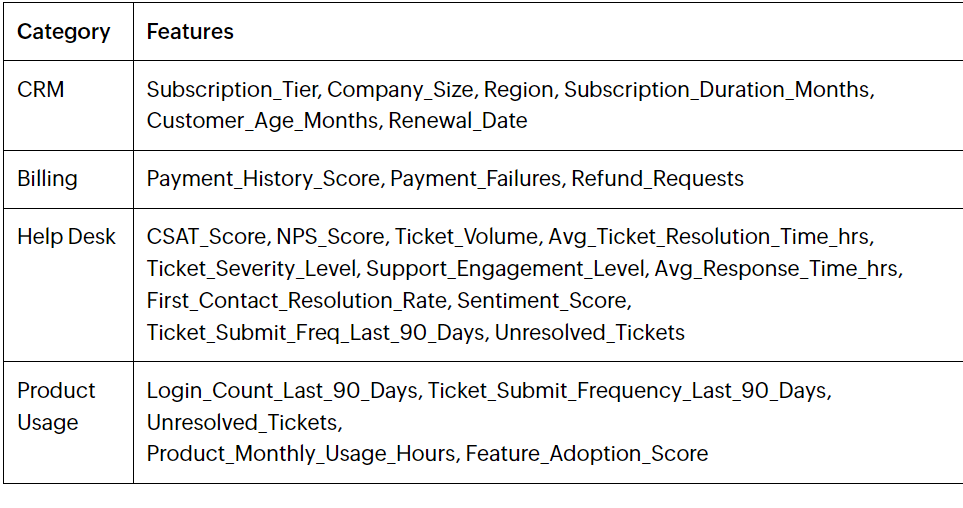Select the CRM category cell

click(41, 90)
